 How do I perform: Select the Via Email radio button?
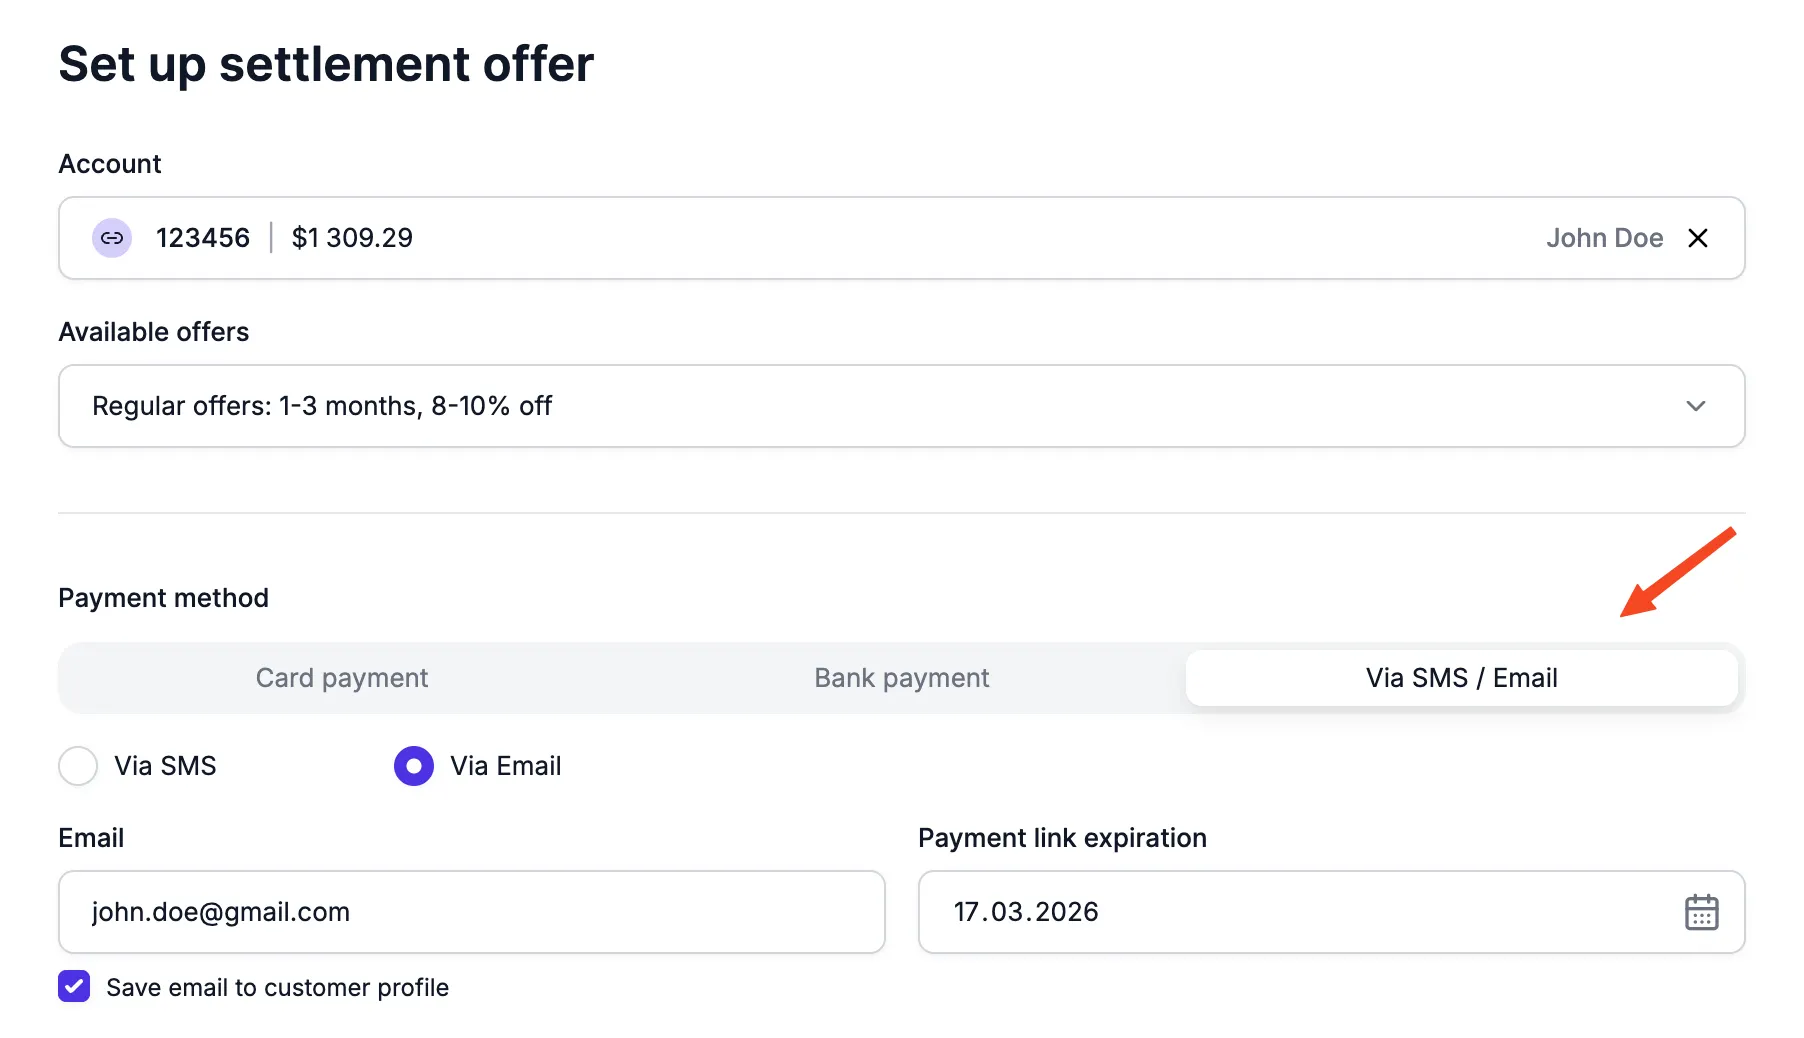pos(414,766)
